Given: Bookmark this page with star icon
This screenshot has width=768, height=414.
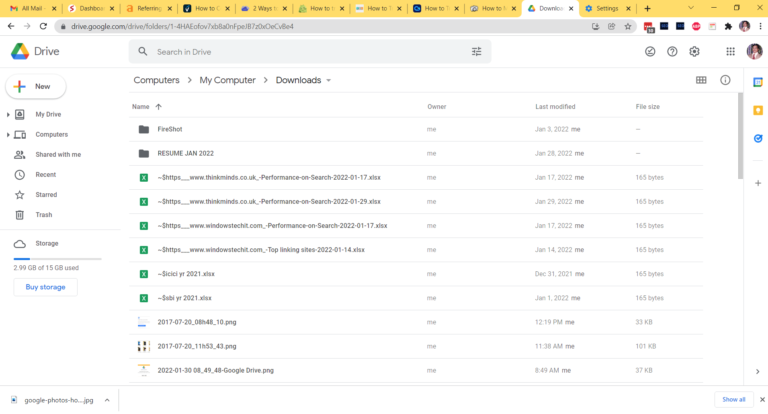Looking at the screenshot, I should (x=628, y=26).
